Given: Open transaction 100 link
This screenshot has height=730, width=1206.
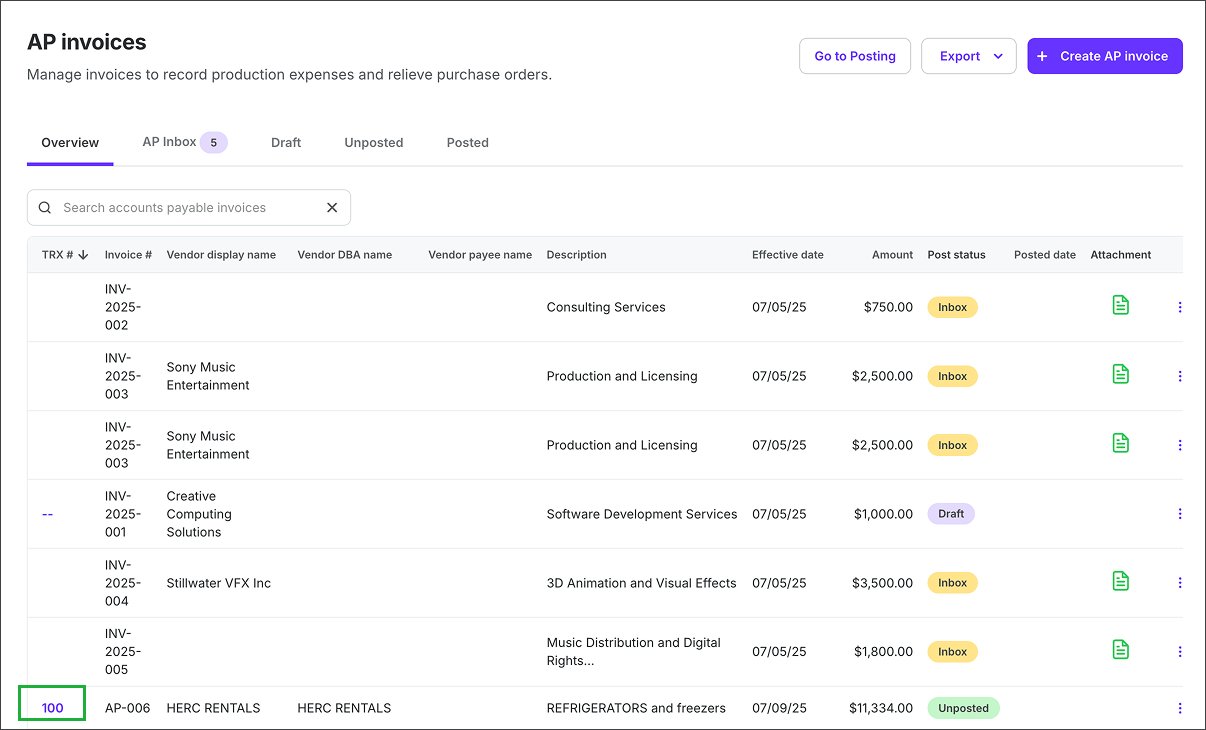Looking at the screenshot, I should tap(52, 708).
